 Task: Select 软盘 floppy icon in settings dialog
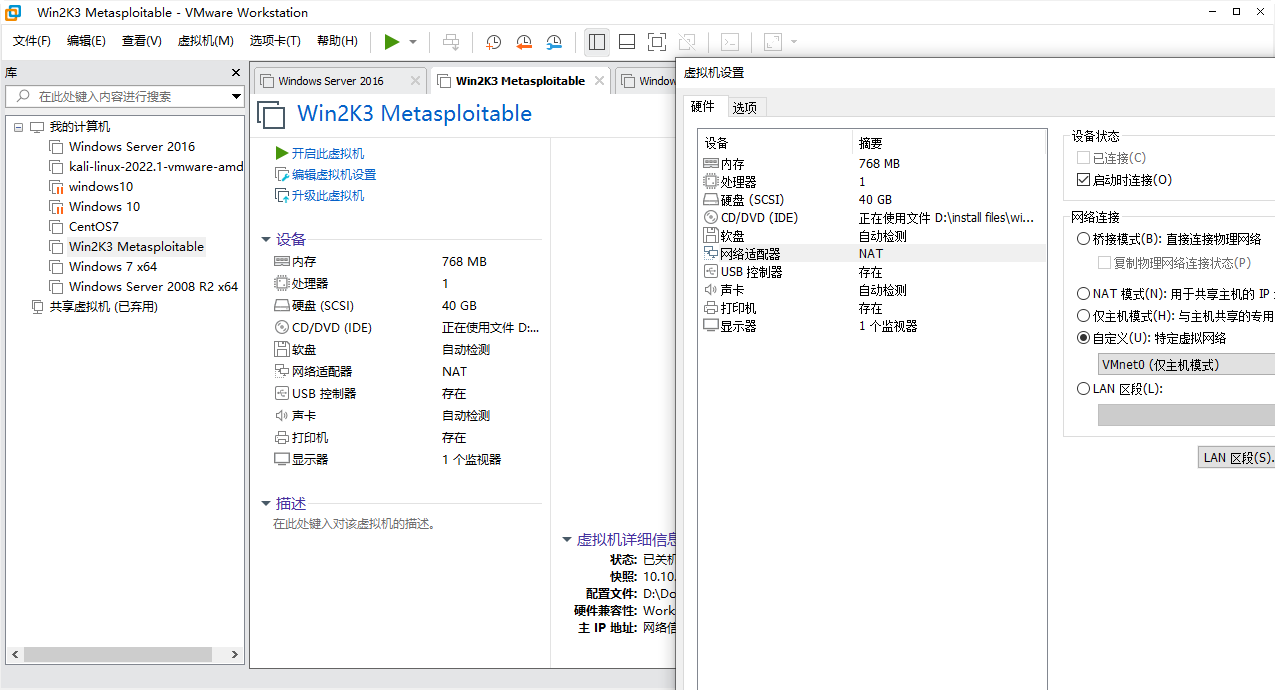[711, 236]
